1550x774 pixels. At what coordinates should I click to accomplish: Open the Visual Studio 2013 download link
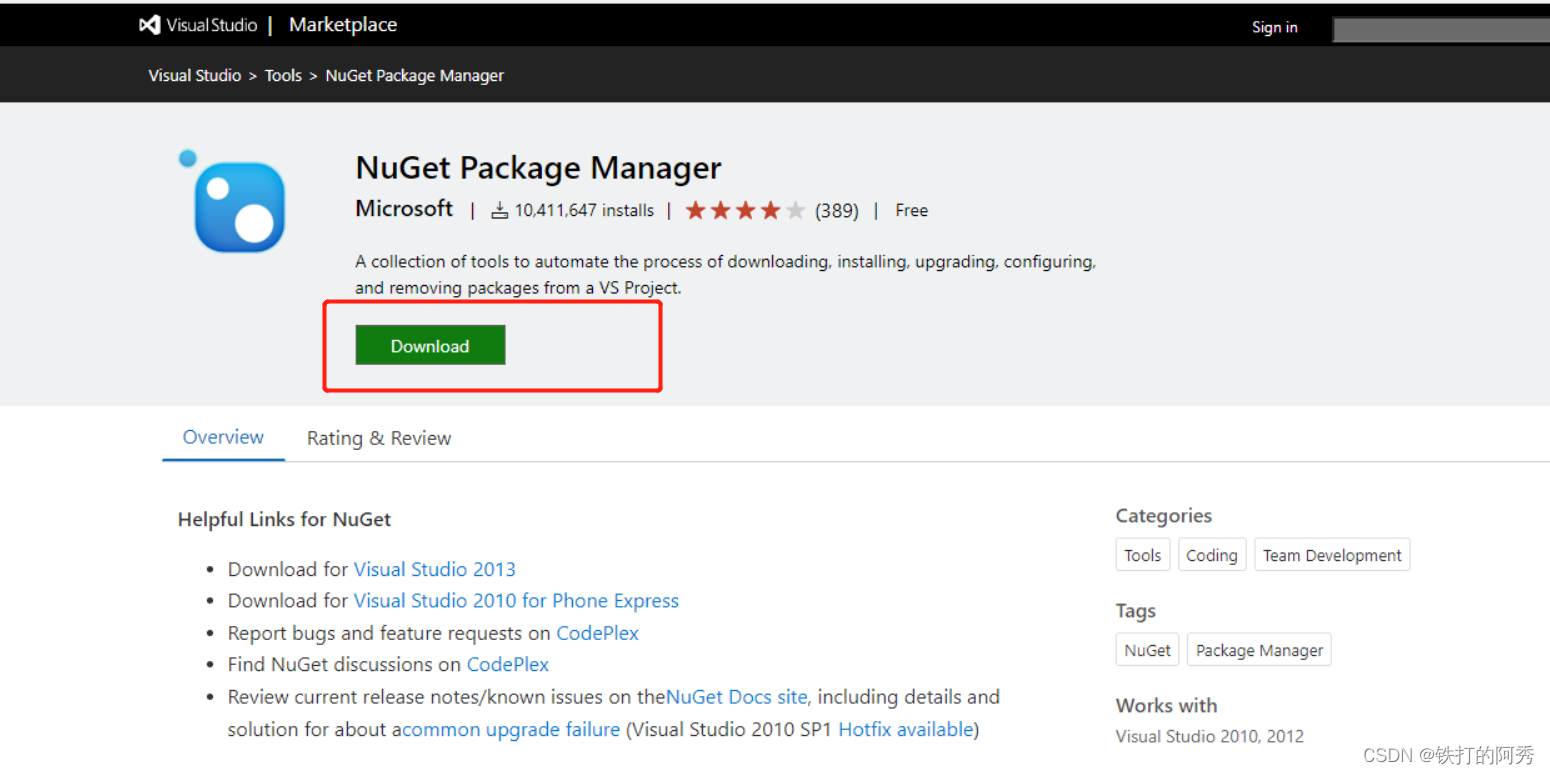[434, 568]
